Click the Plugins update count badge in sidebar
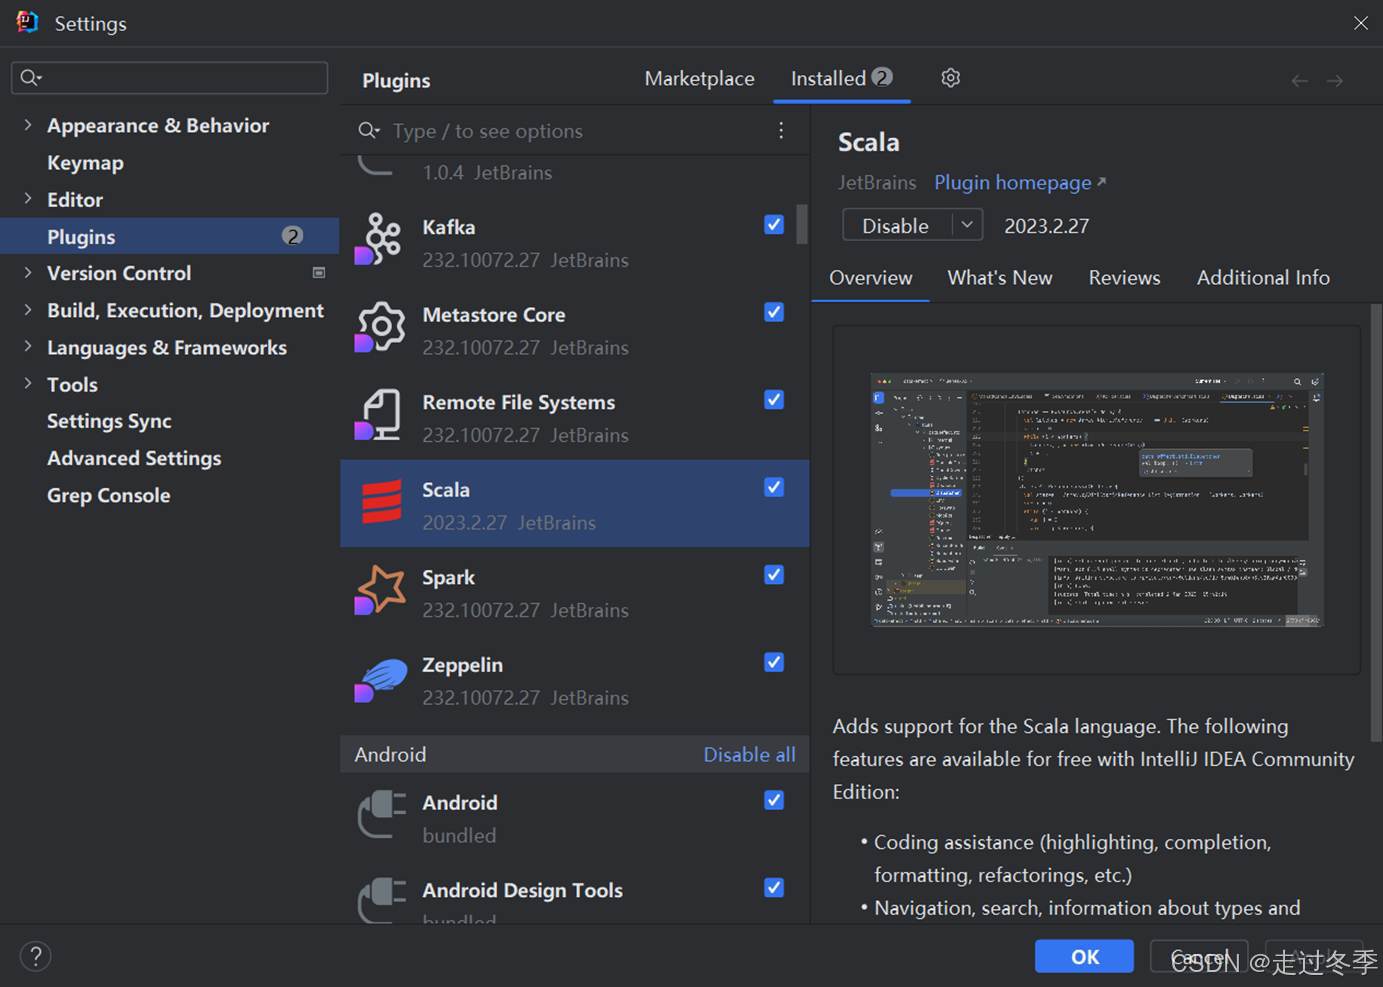 pos(292,236)
